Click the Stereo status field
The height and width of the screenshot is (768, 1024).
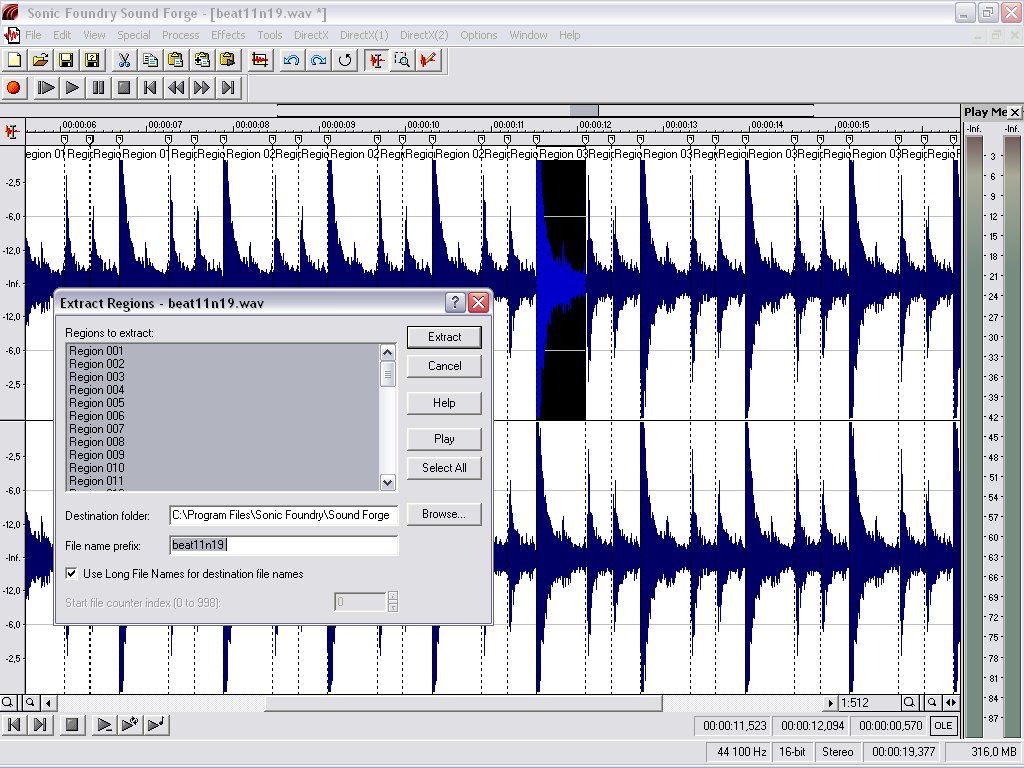[837, 752]
